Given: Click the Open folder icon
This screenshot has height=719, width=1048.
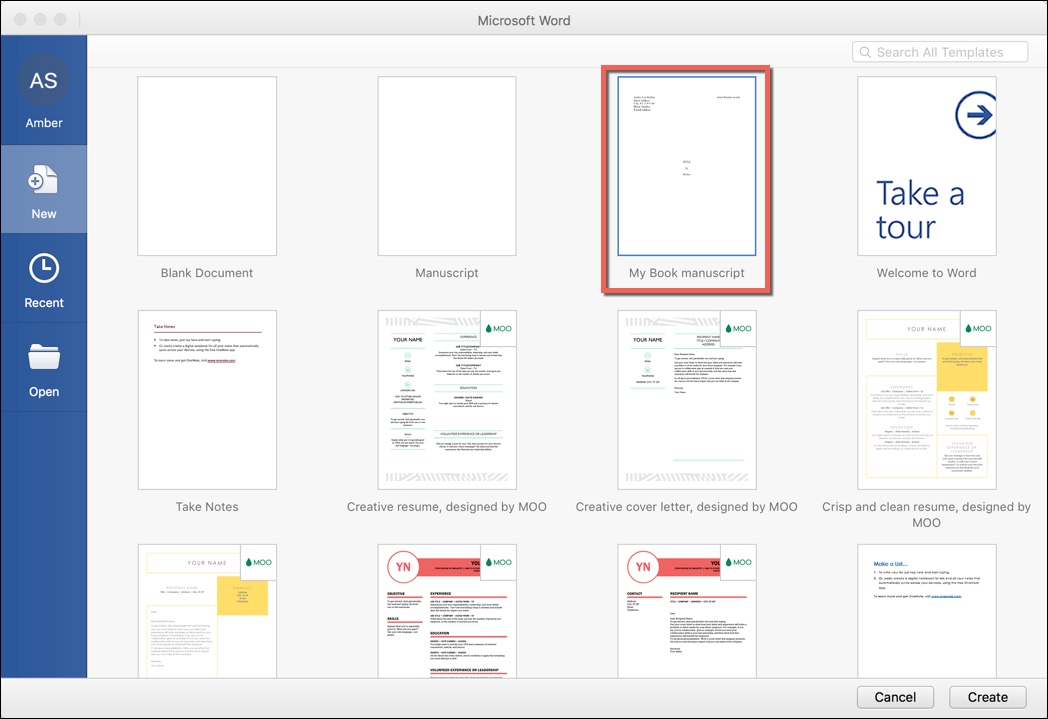Looking at the screenshot, I should click(x=43, y=357).
